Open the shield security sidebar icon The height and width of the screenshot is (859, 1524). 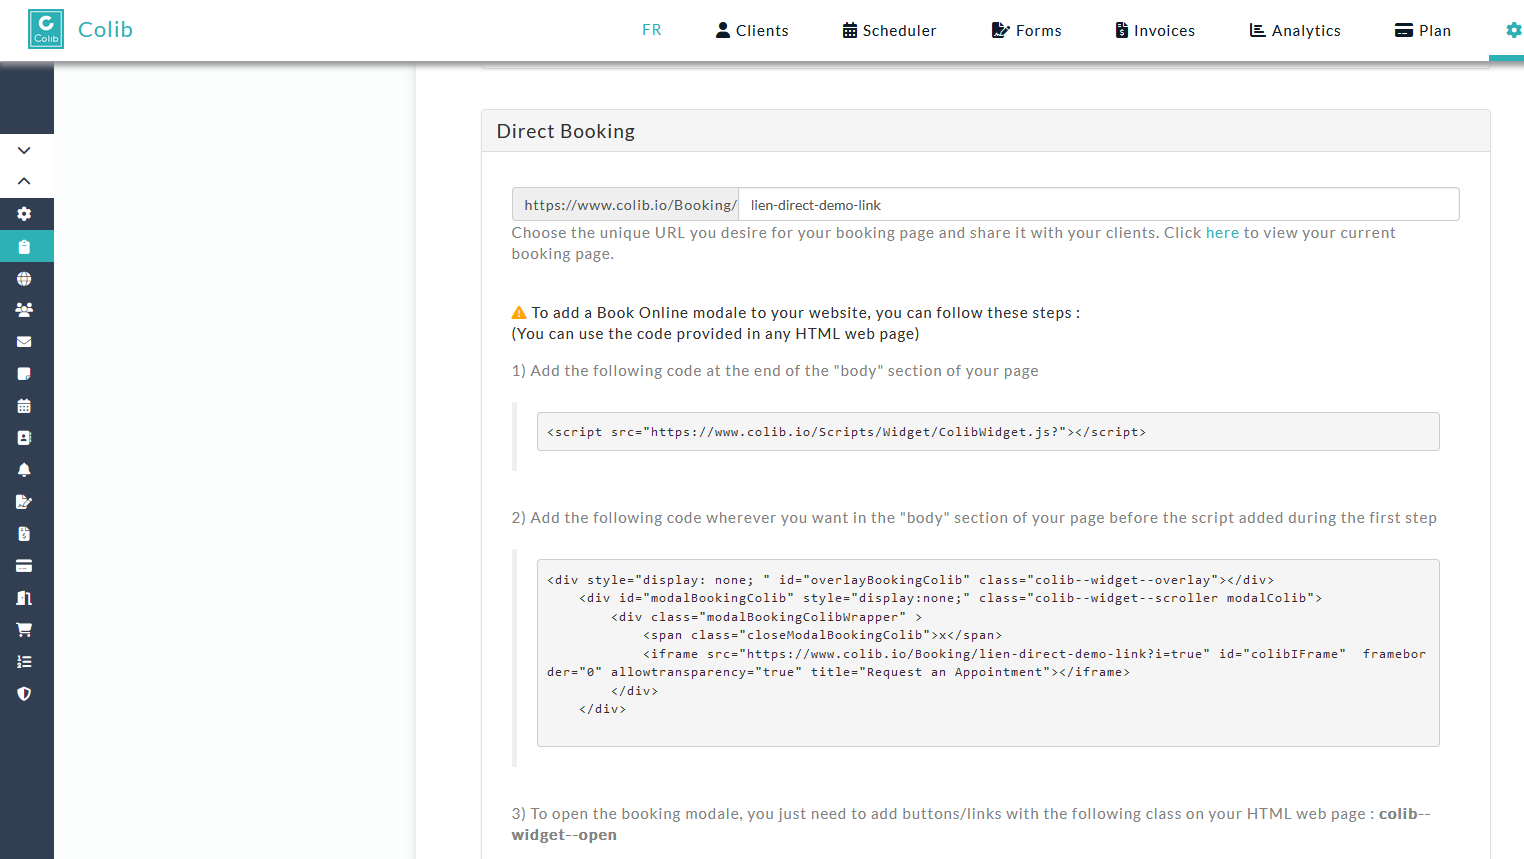[x=24, y=694]
